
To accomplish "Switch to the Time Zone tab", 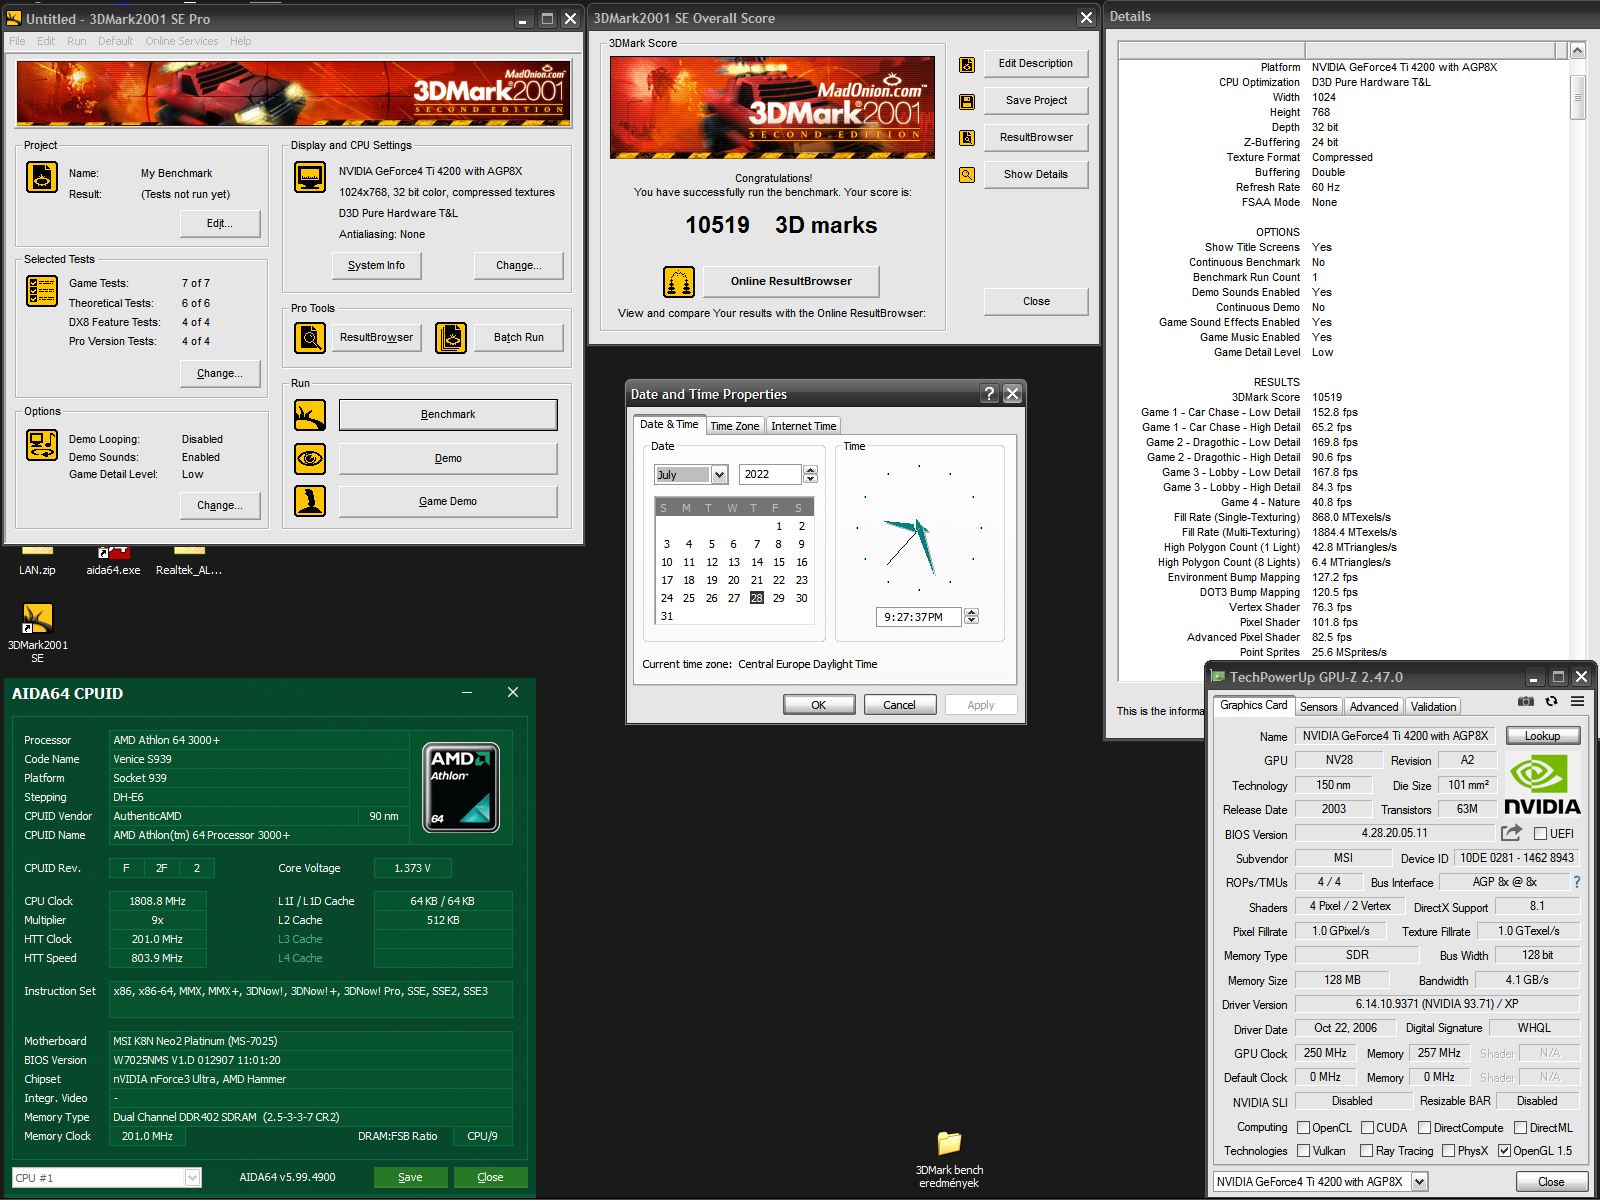I will (735, 426).
